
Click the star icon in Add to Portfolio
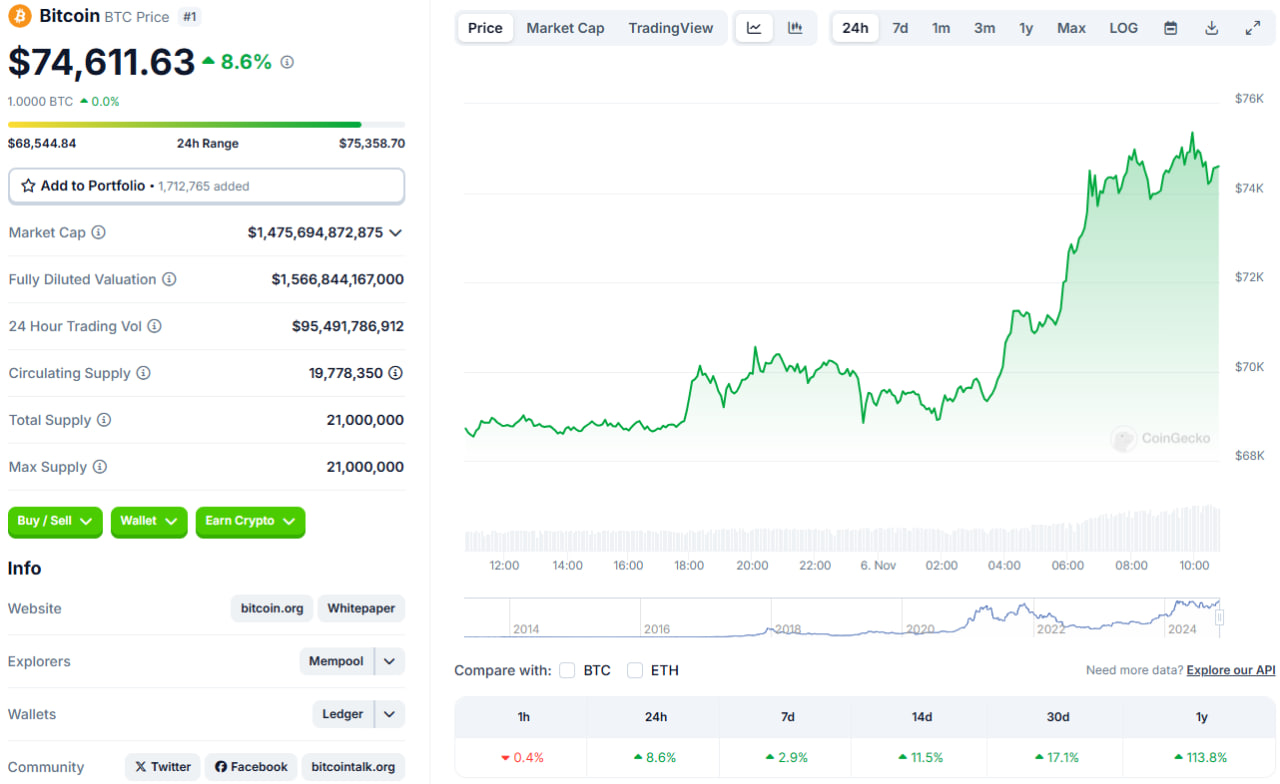(x=28, y=186)
